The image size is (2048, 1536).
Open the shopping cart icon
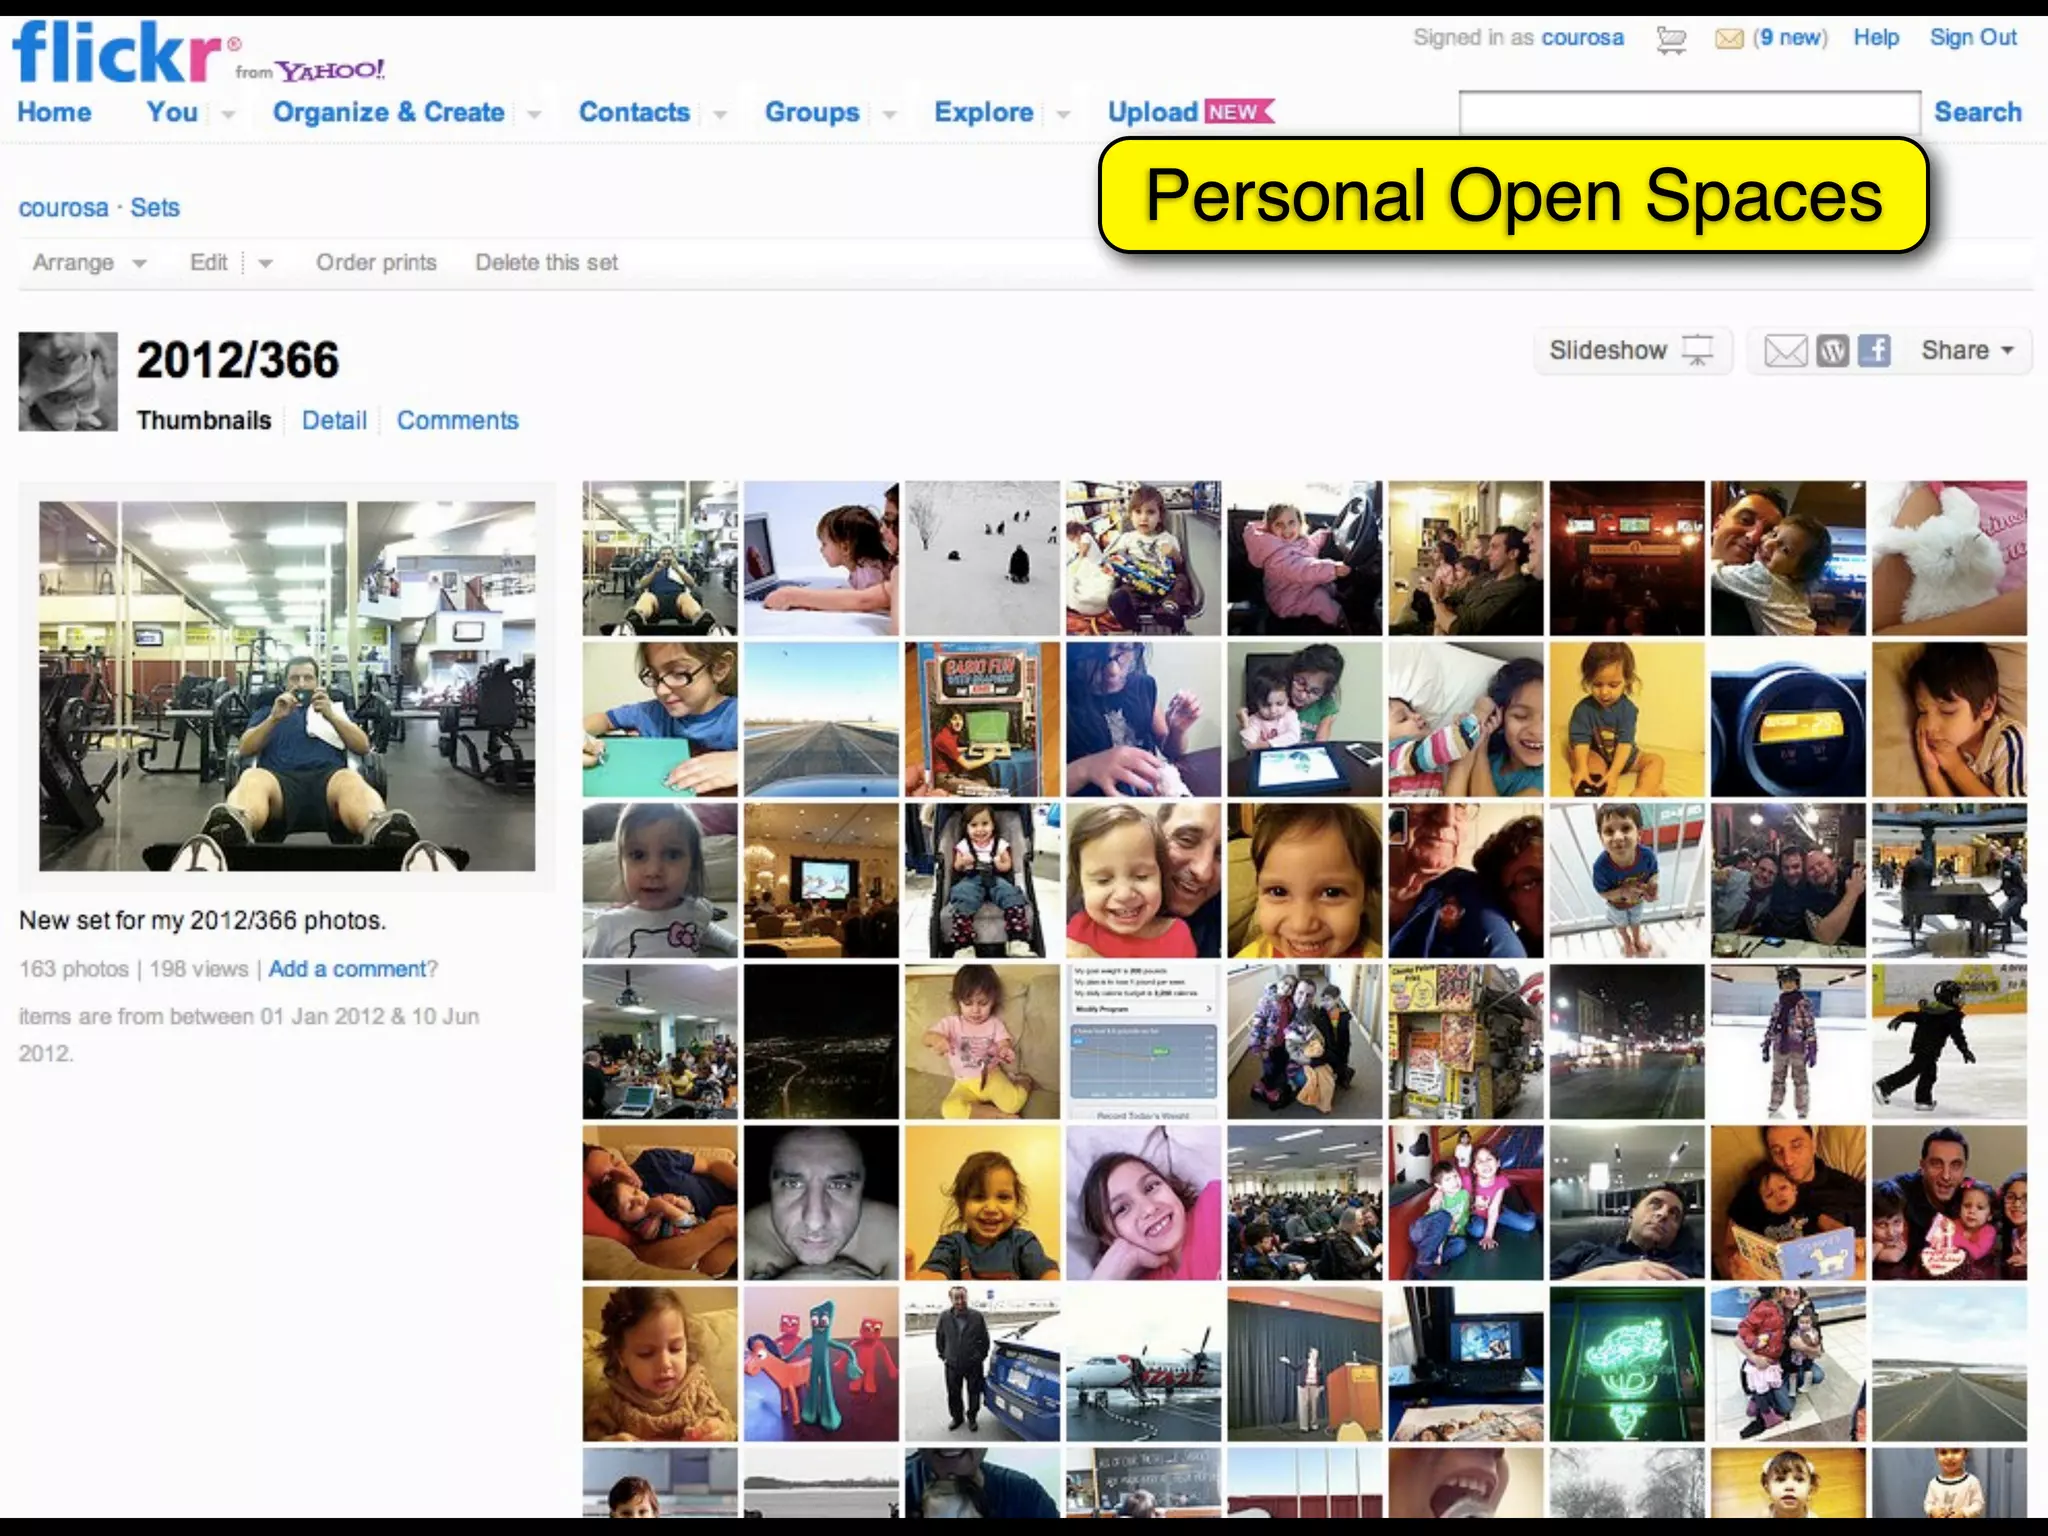click(x=1670, y=39)
